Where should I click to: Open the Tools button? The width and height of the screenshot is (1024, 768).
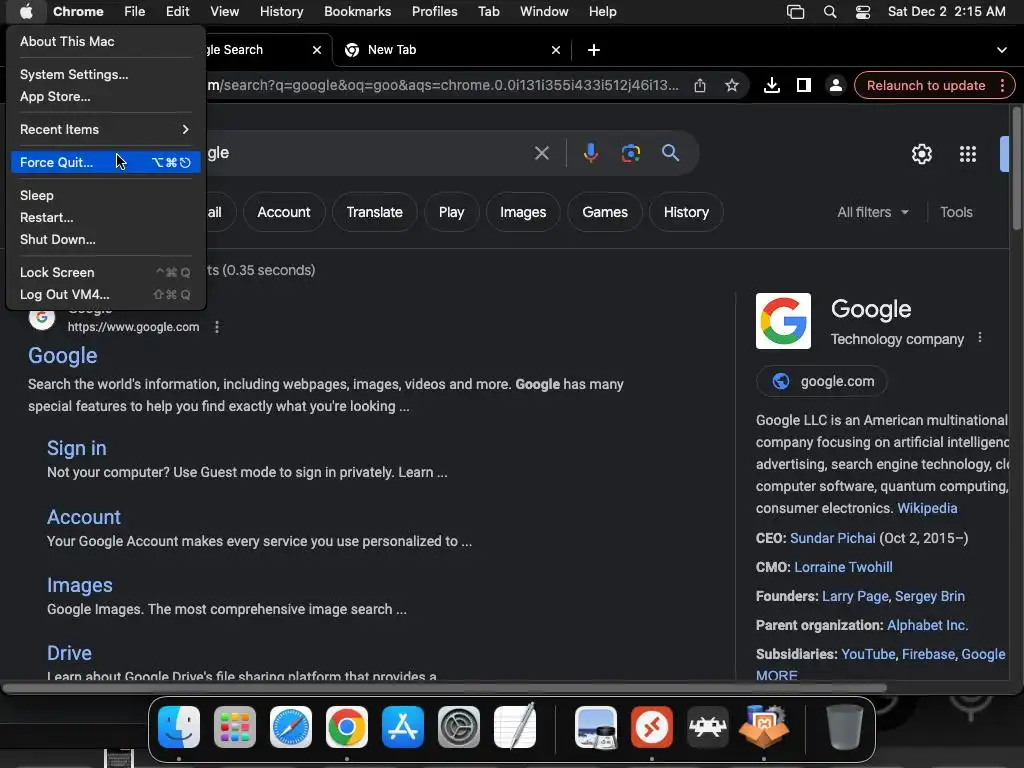click(x=956, y=212)
